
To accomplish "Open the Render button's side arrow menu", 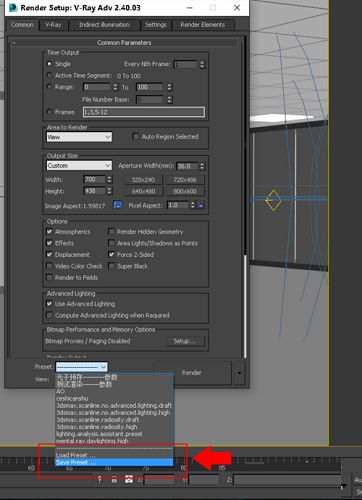I will [239, 373].
